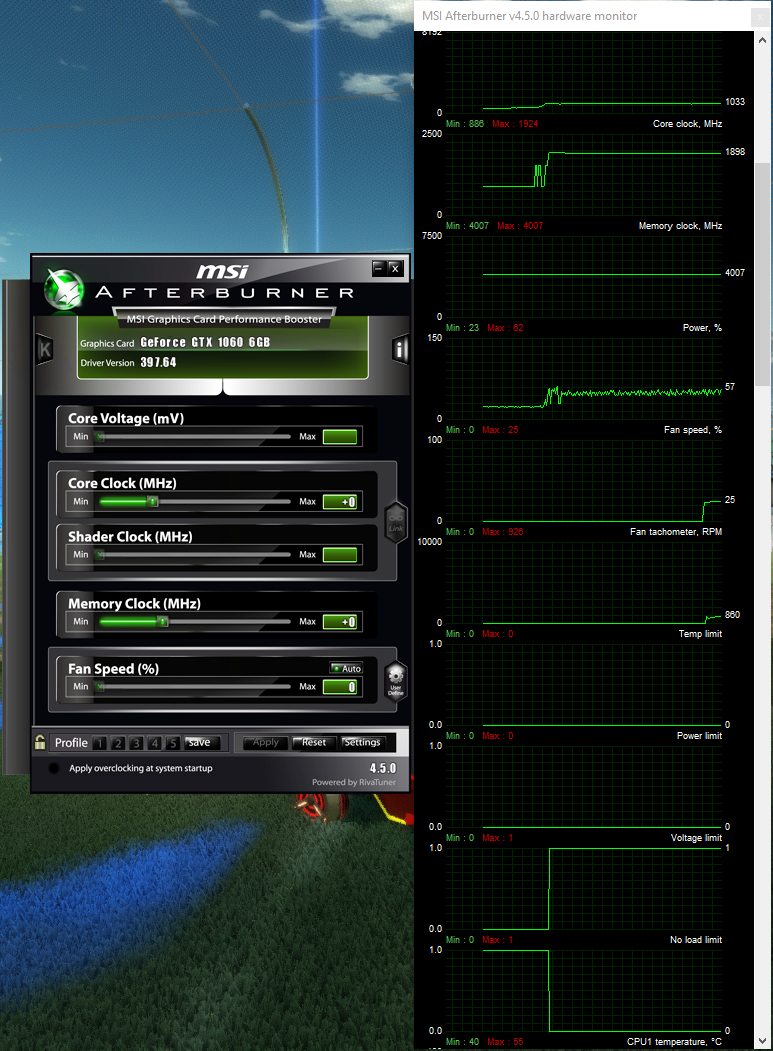Image resolution: width=773 pixels, height=1051 pixels.
Task: Click the Power, % graph label
Action: pos(702,328)
